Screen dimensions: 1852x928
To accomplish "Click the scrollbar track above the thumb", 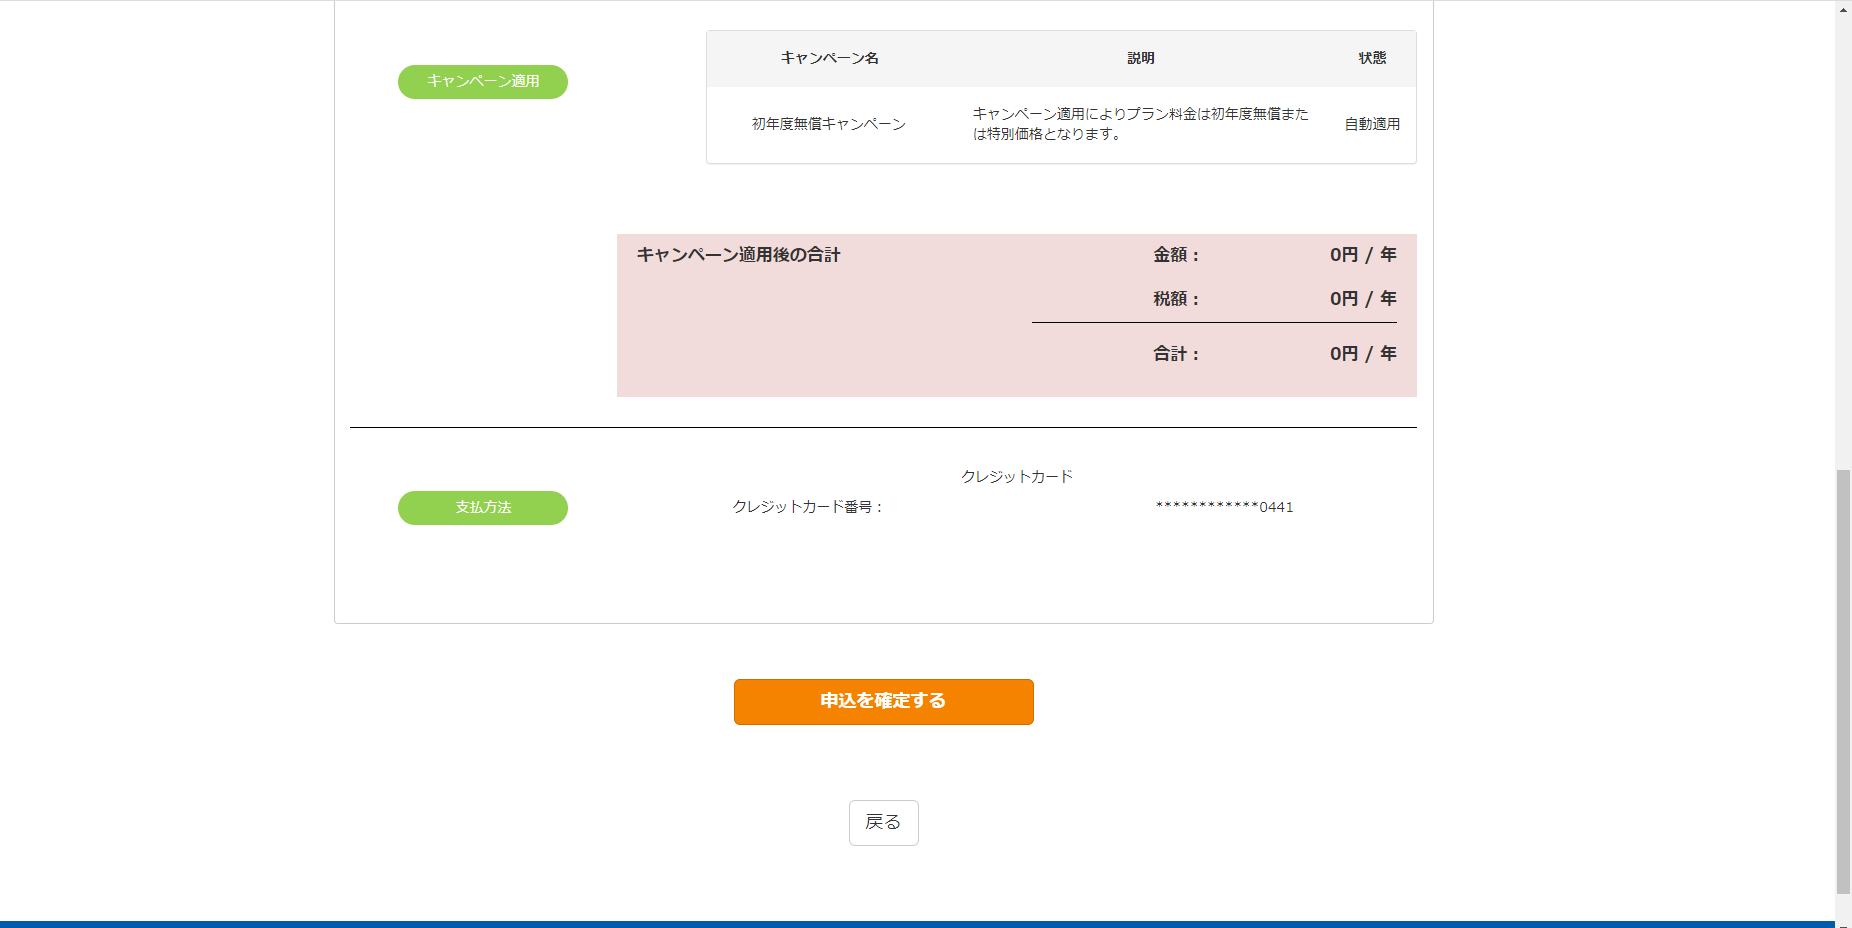I will click(1843, 240).
